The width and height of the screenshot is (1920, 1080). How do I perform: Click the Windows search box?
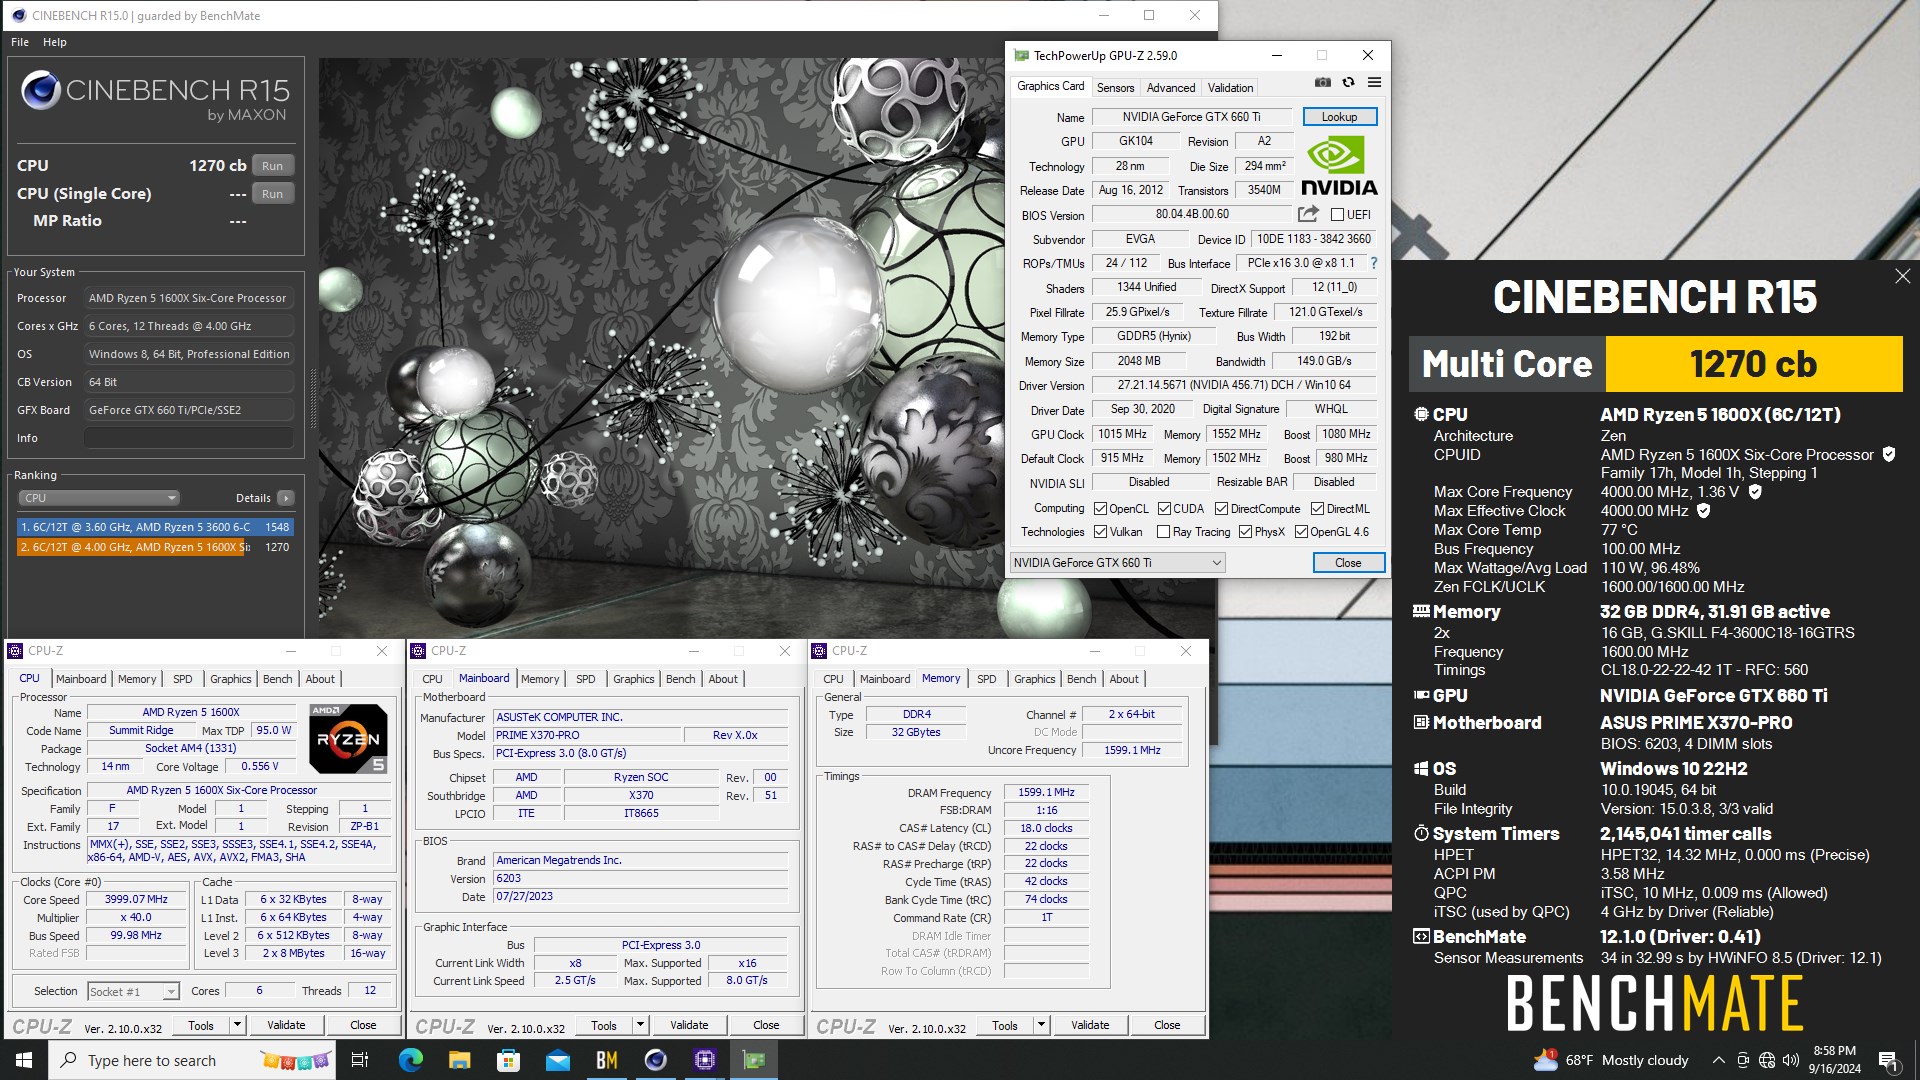(190, 1060)
